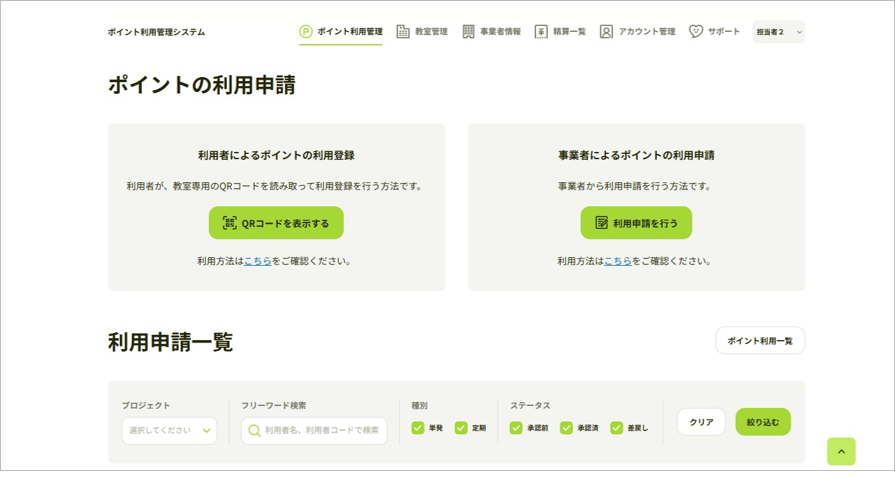Click the edit form icon in 利用申請を行う button
This screenshot has height=477, width=895.
coord(602,223)
